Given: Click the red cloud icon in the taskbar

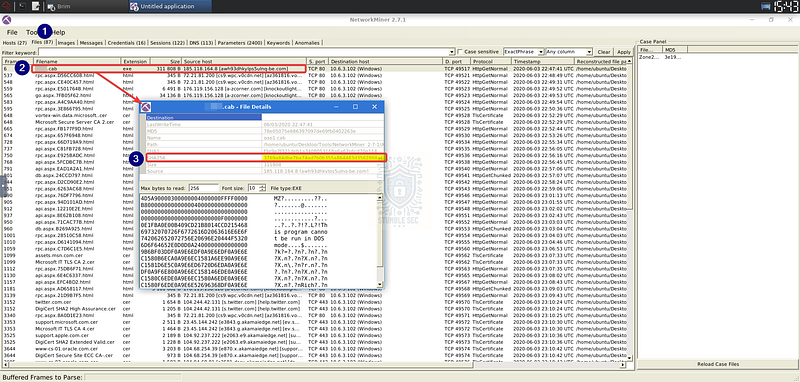Looking at the screenshot, I should [x=7, y=6].
